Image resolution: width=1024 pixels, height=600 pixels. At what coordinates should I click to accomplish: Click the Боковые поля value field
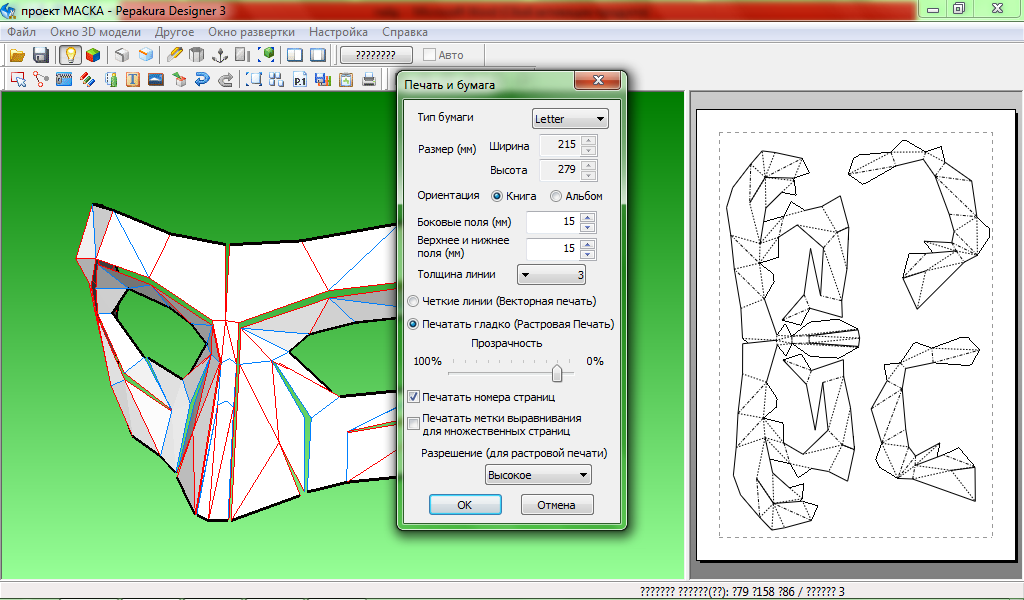(553, 222)
